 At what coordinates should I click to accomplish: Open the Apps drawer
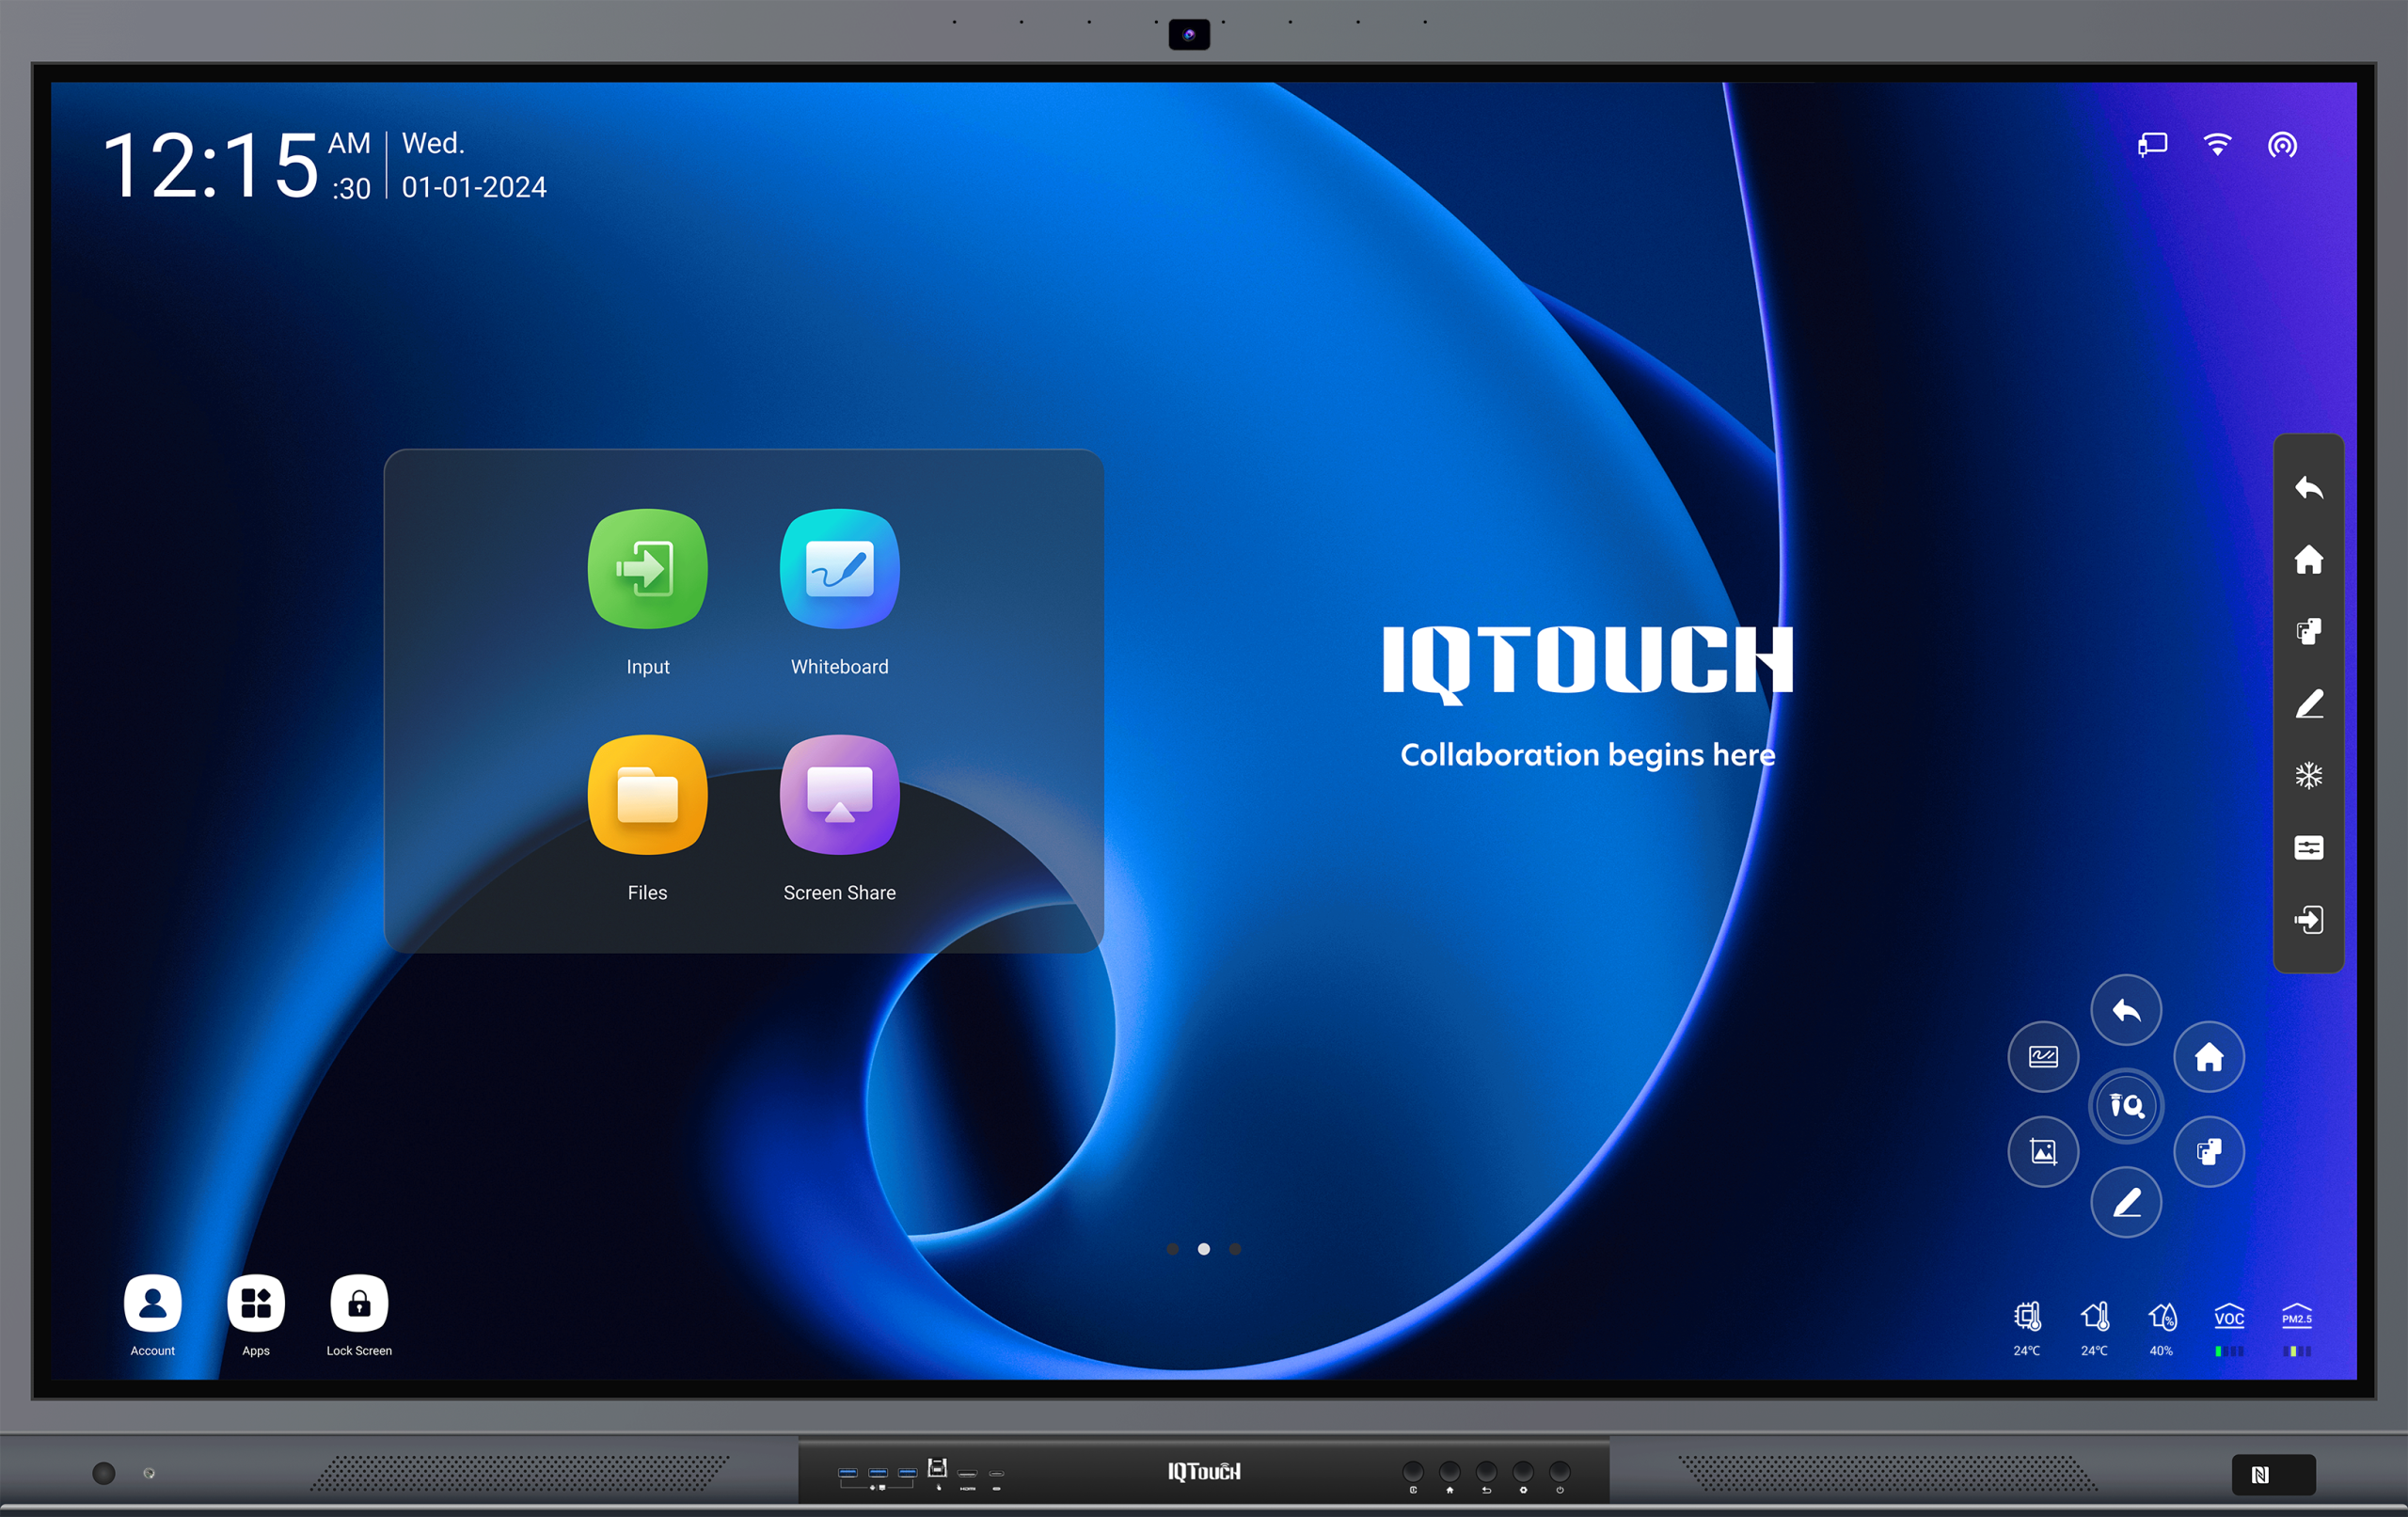[256, 1304]
